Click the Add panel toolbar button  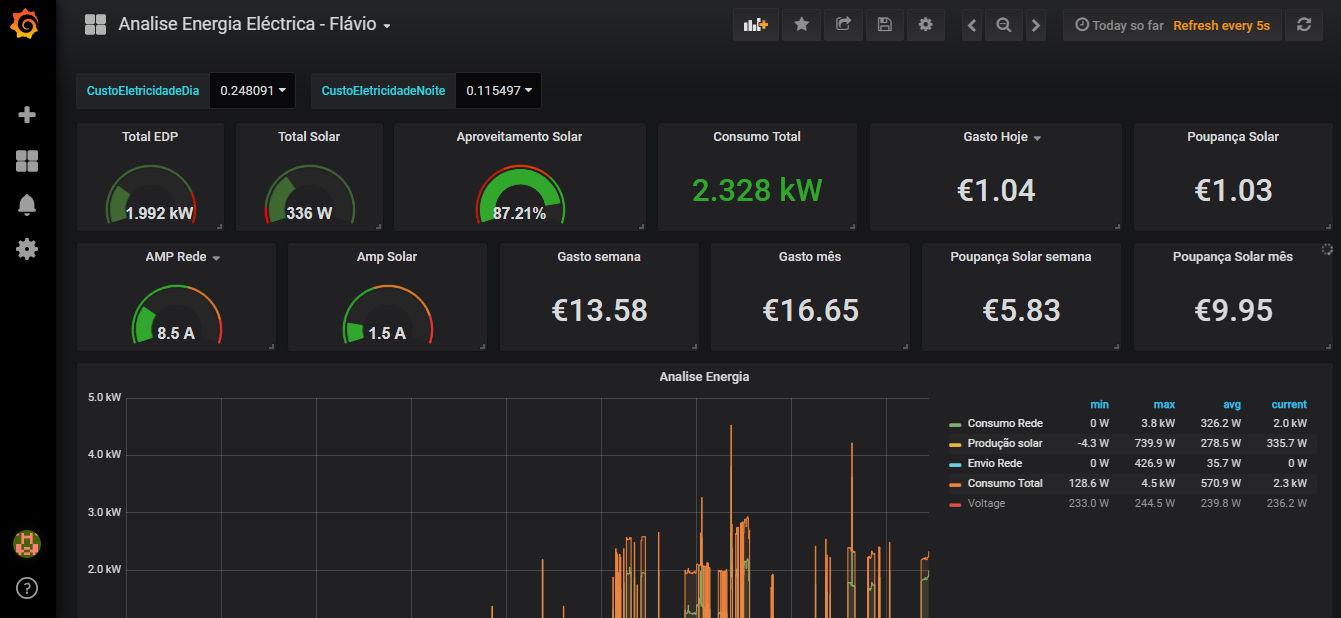(756, 25)
